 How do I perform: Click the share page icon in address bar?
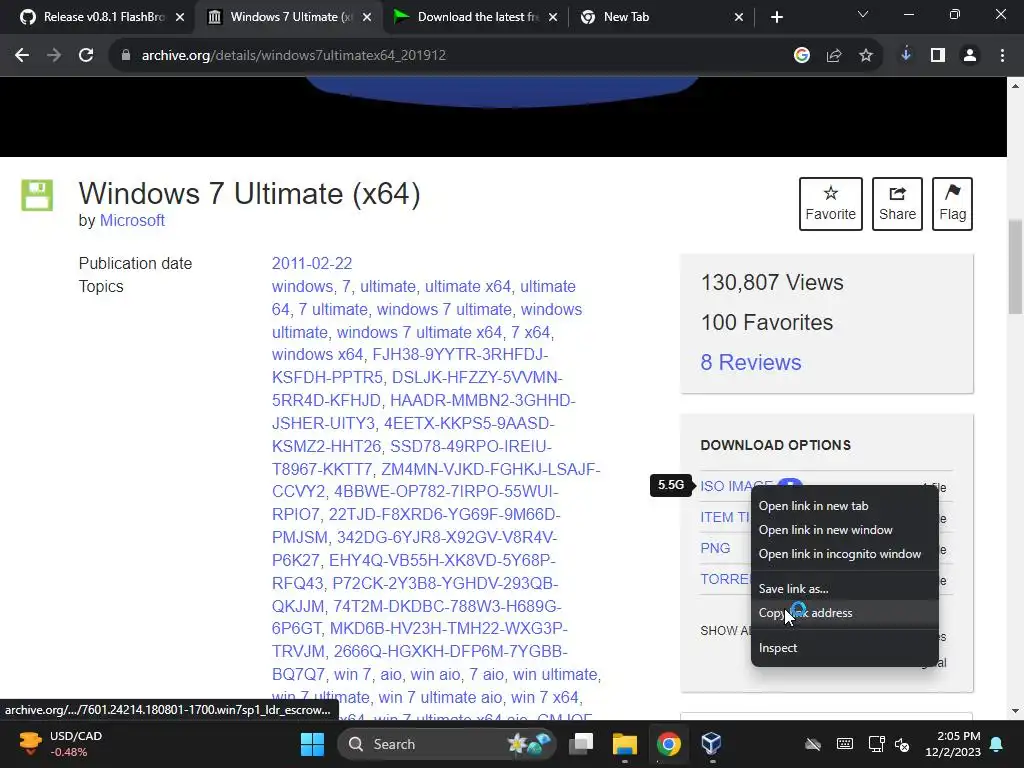point(834,56)
